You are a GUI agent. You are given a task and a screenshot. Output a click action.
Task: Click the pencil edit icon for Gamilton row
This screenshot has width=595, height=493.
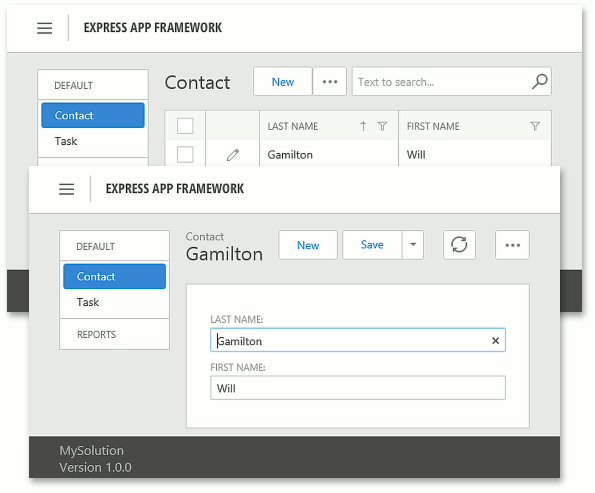233,155
